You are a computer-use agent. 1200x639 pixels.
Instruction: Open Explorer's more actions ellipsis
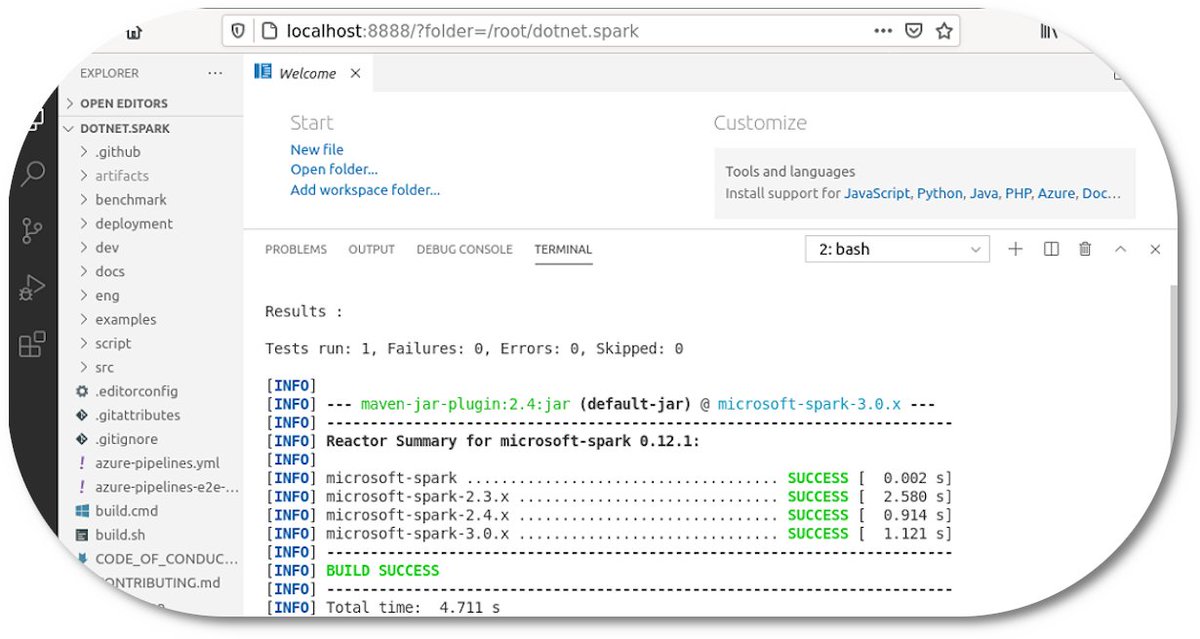click(x=215, y=73)
